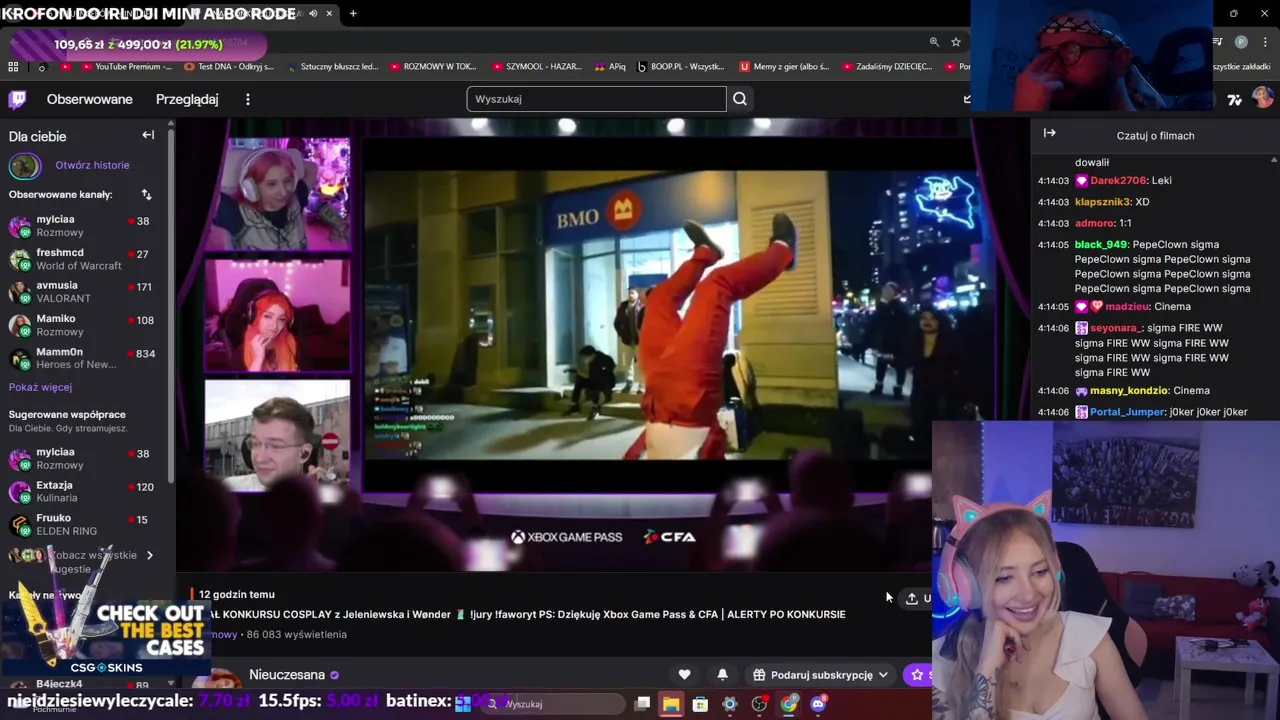Viewport: 1280px width, 720px height.
Task: Open a new browser tab
Action: point(353,13)
